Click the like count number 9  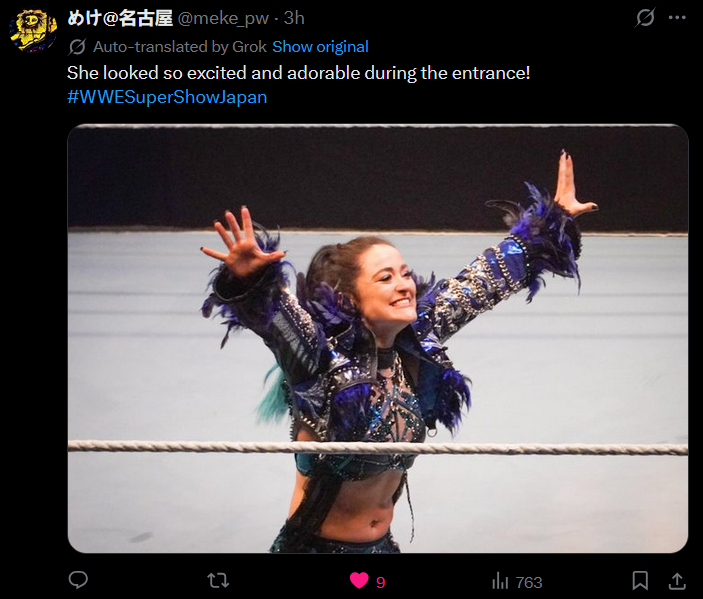381,582
